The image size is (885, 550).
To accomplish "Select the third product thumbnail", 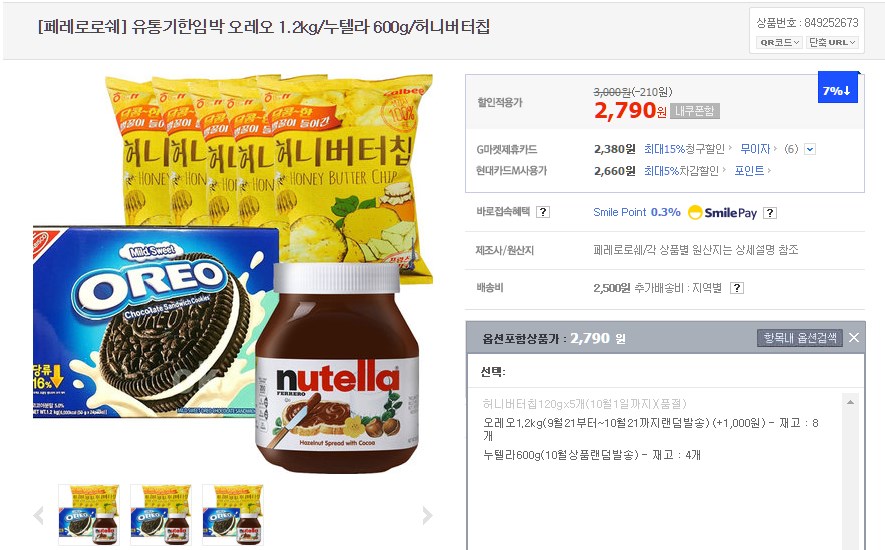I will coord(233,514).
